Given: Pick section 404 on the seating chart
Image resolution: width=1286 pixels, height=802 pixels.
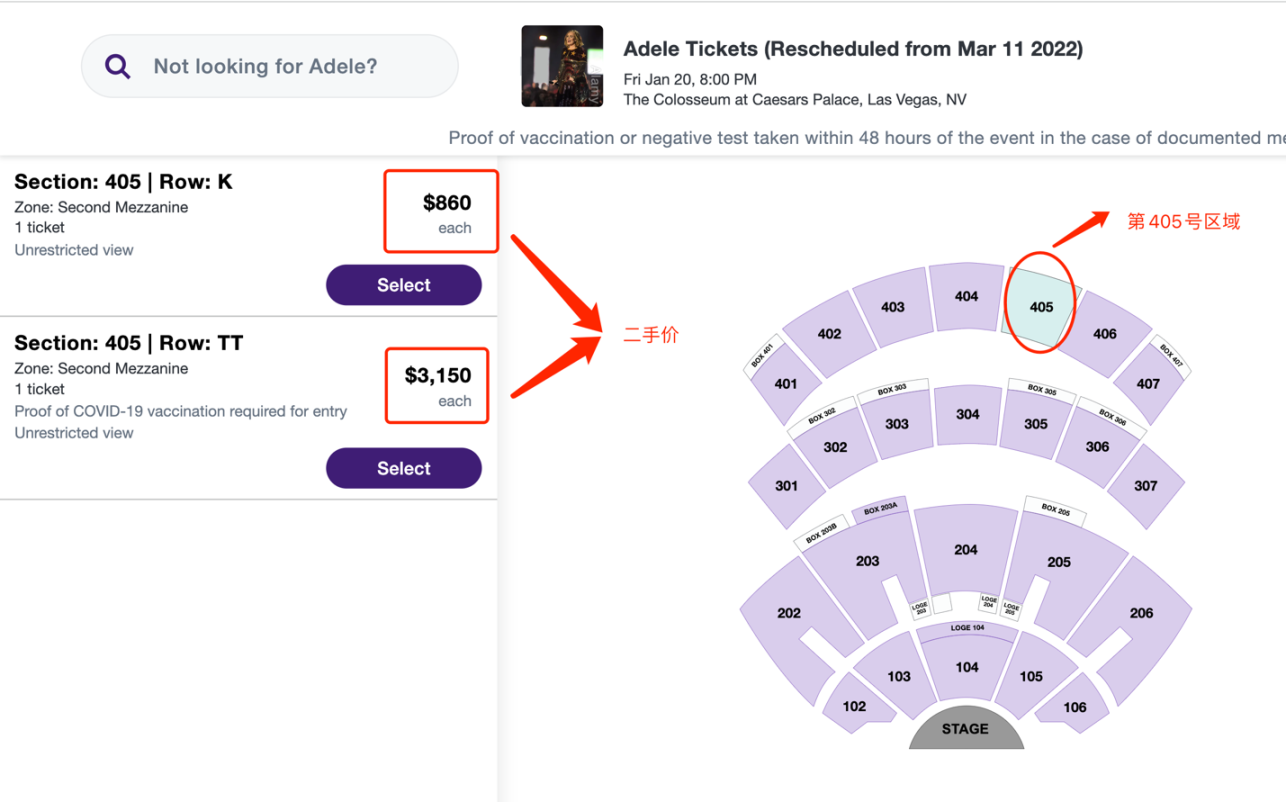Looking at the screenshot, I should 966,296.
